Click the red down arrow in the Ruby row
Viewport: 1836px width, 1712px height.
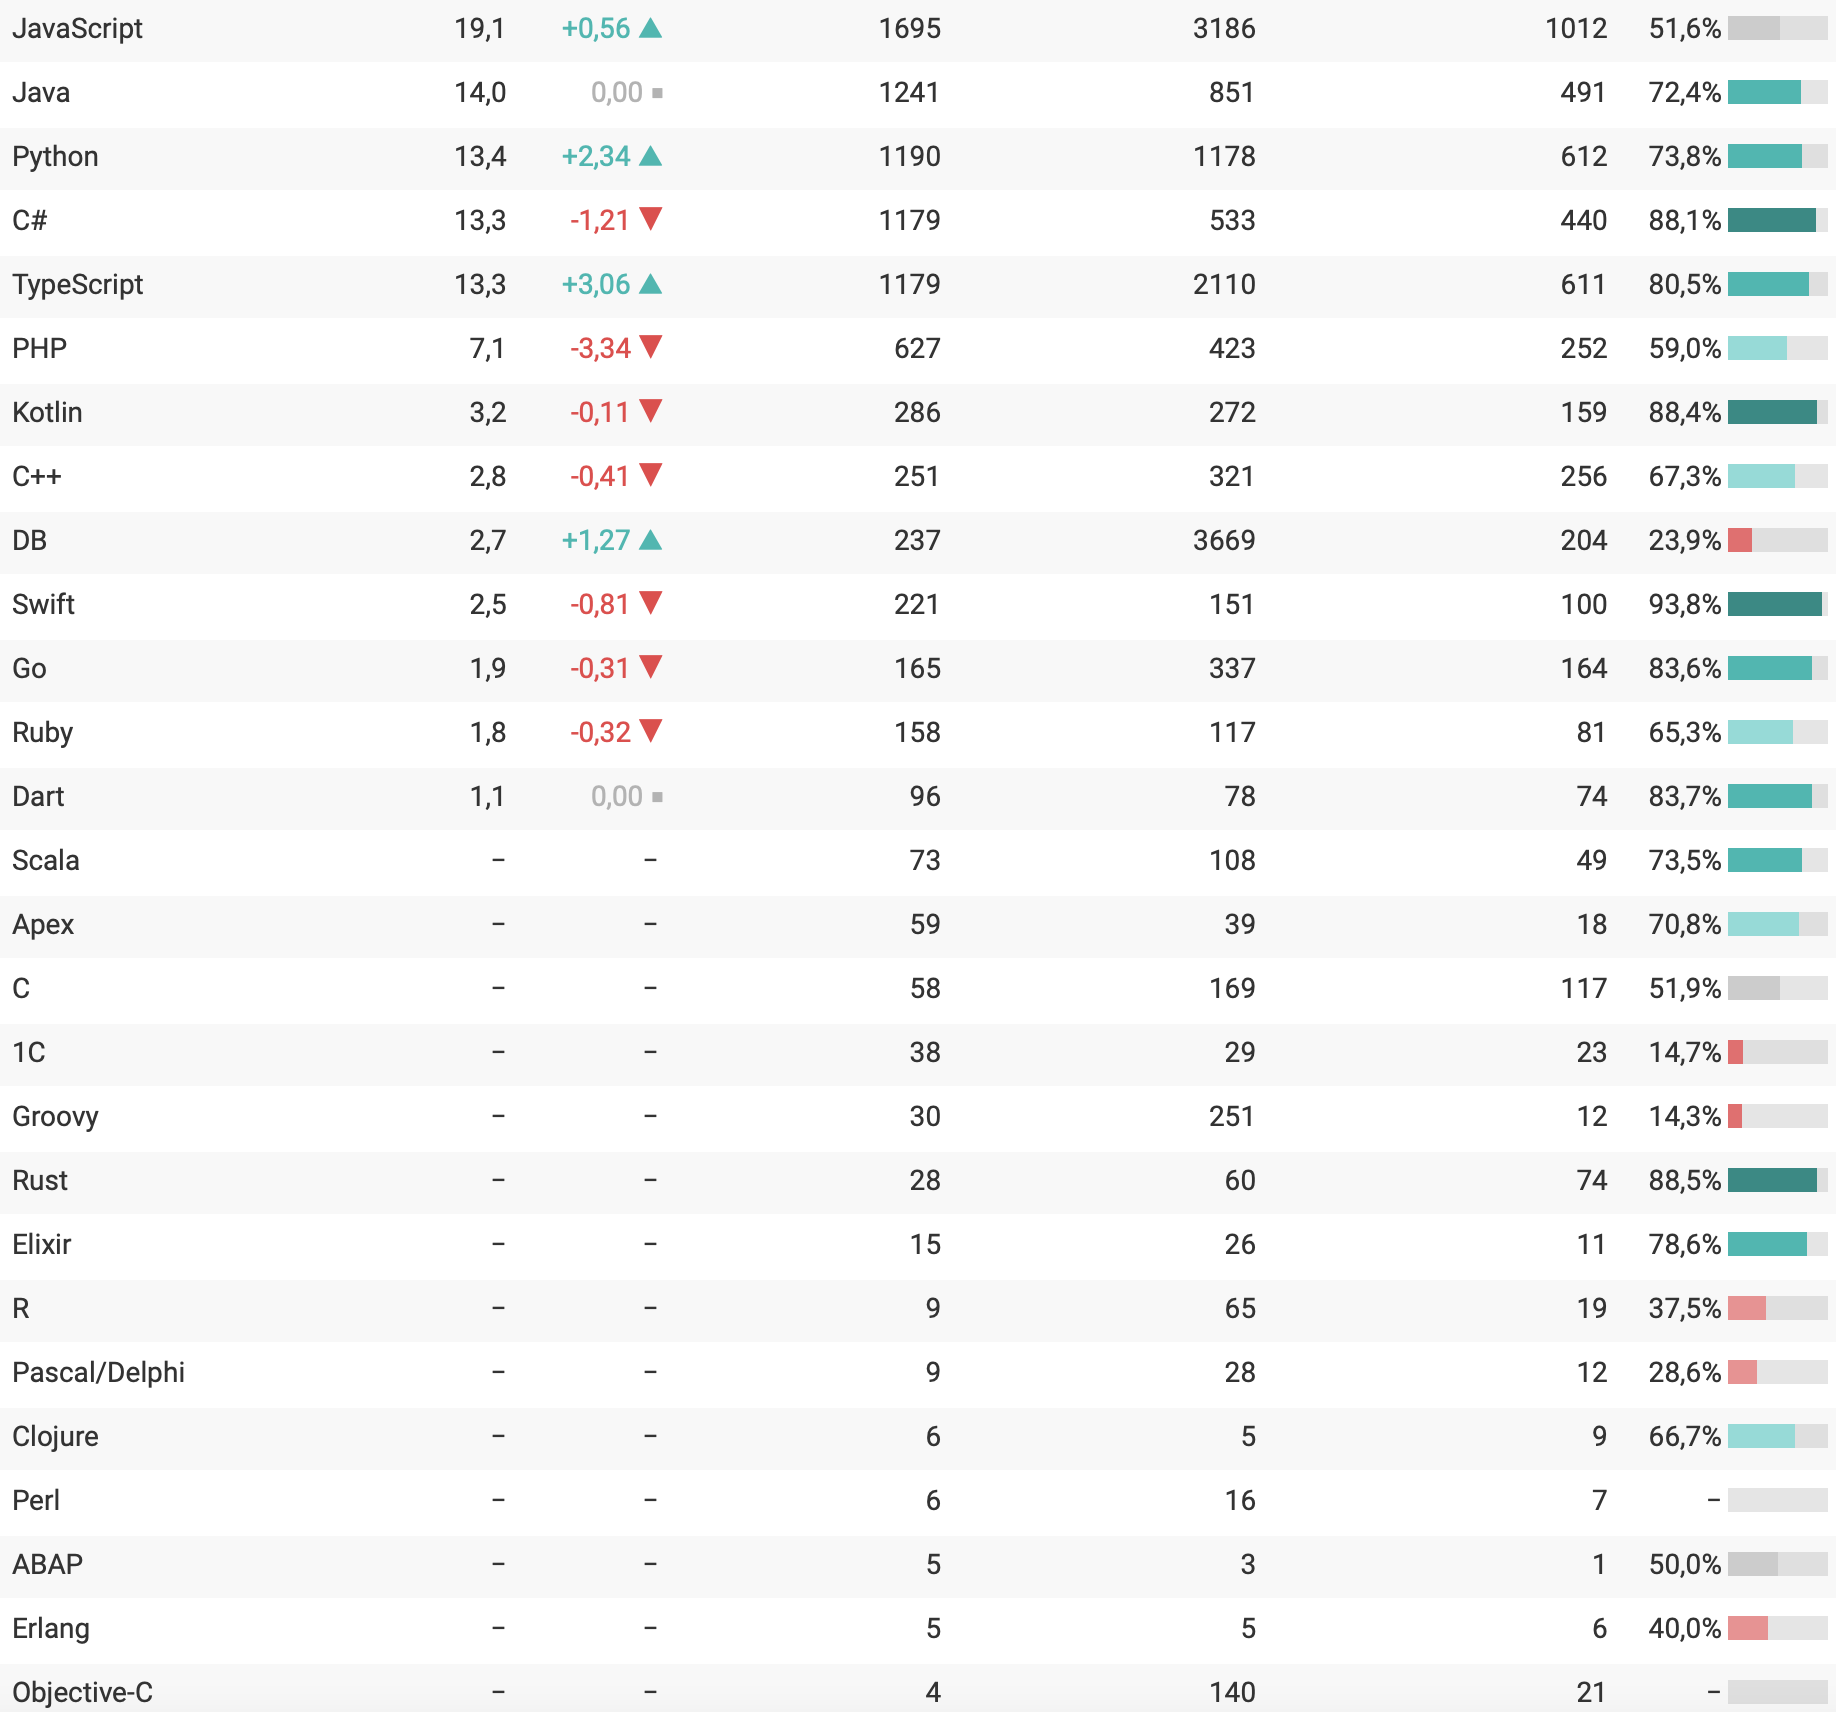tap(650, 731)
